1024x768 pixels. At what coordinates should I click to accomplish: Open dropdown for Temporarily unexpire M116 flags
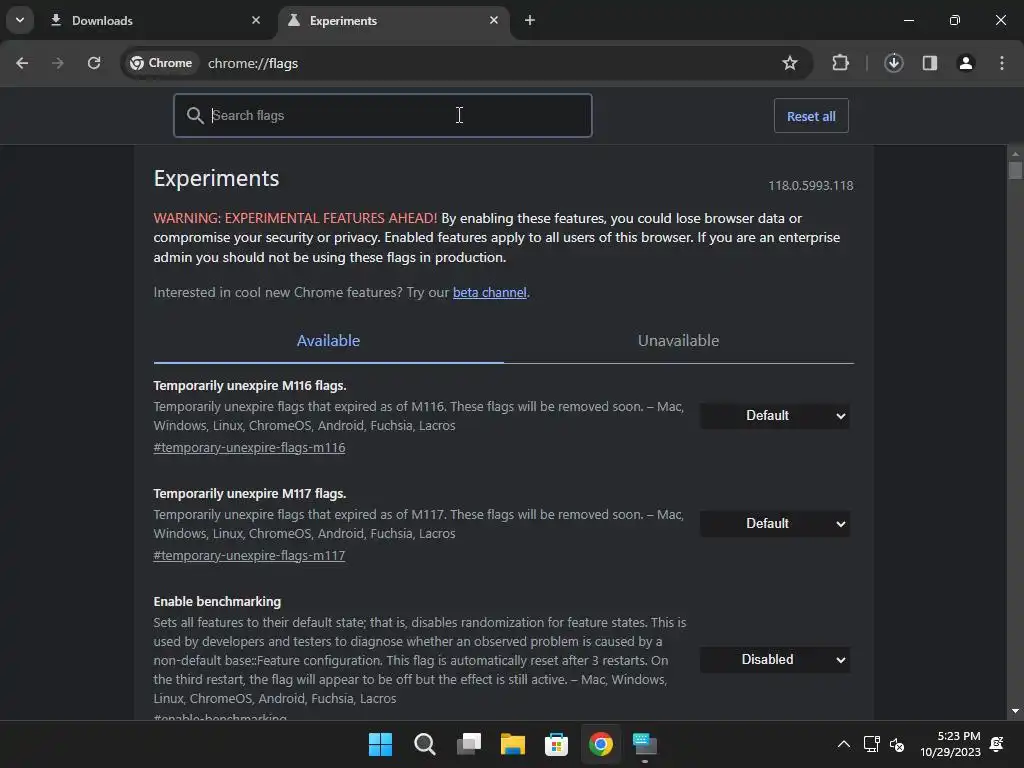775,416
